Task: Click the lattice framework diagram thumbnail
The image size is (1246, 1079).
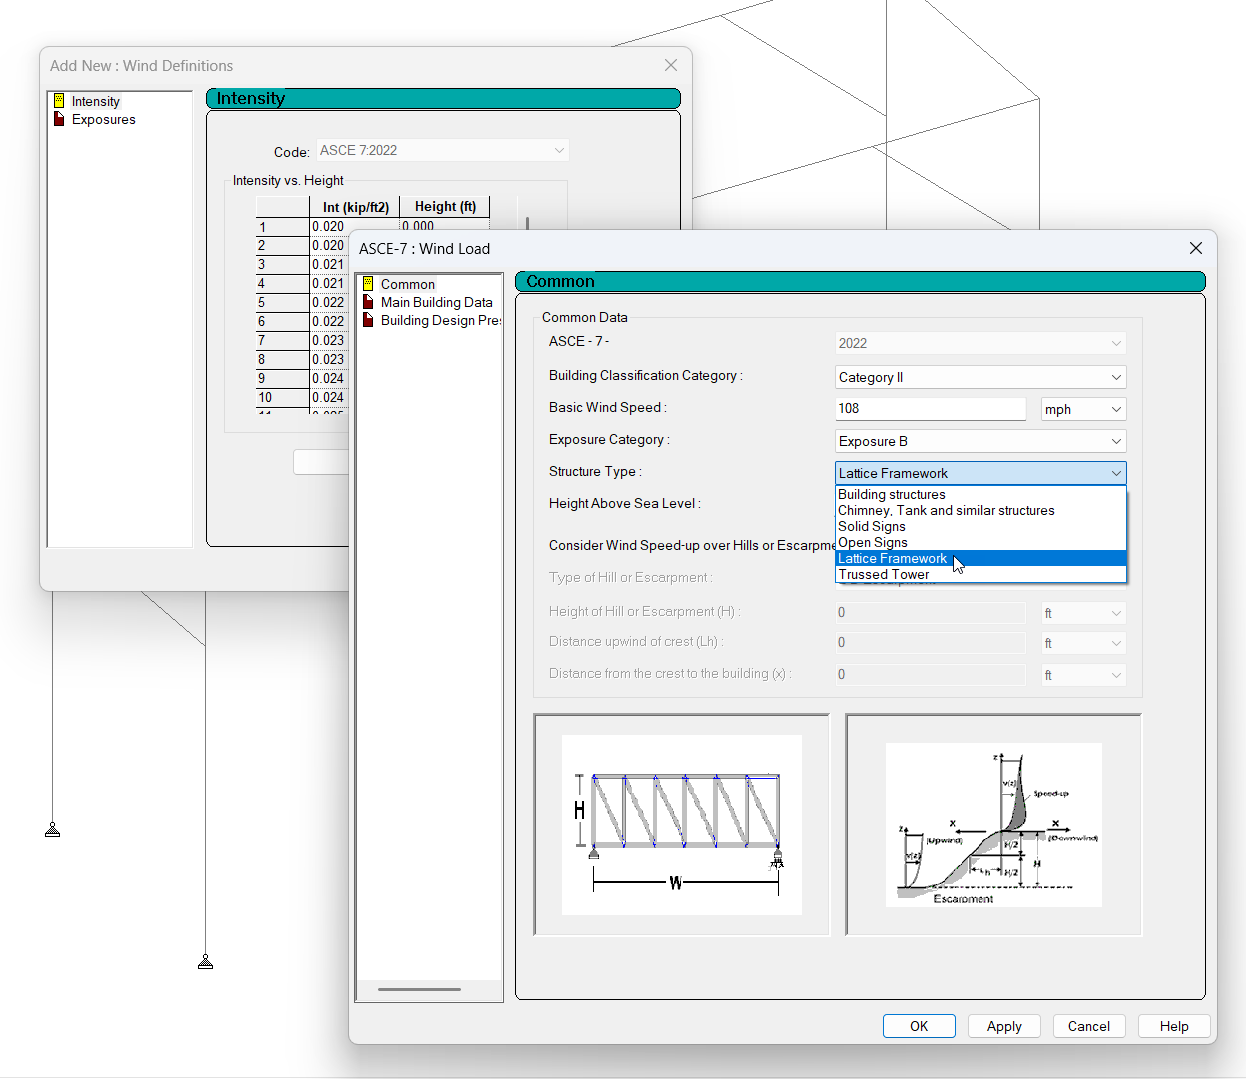Action: tap(681, 824)
